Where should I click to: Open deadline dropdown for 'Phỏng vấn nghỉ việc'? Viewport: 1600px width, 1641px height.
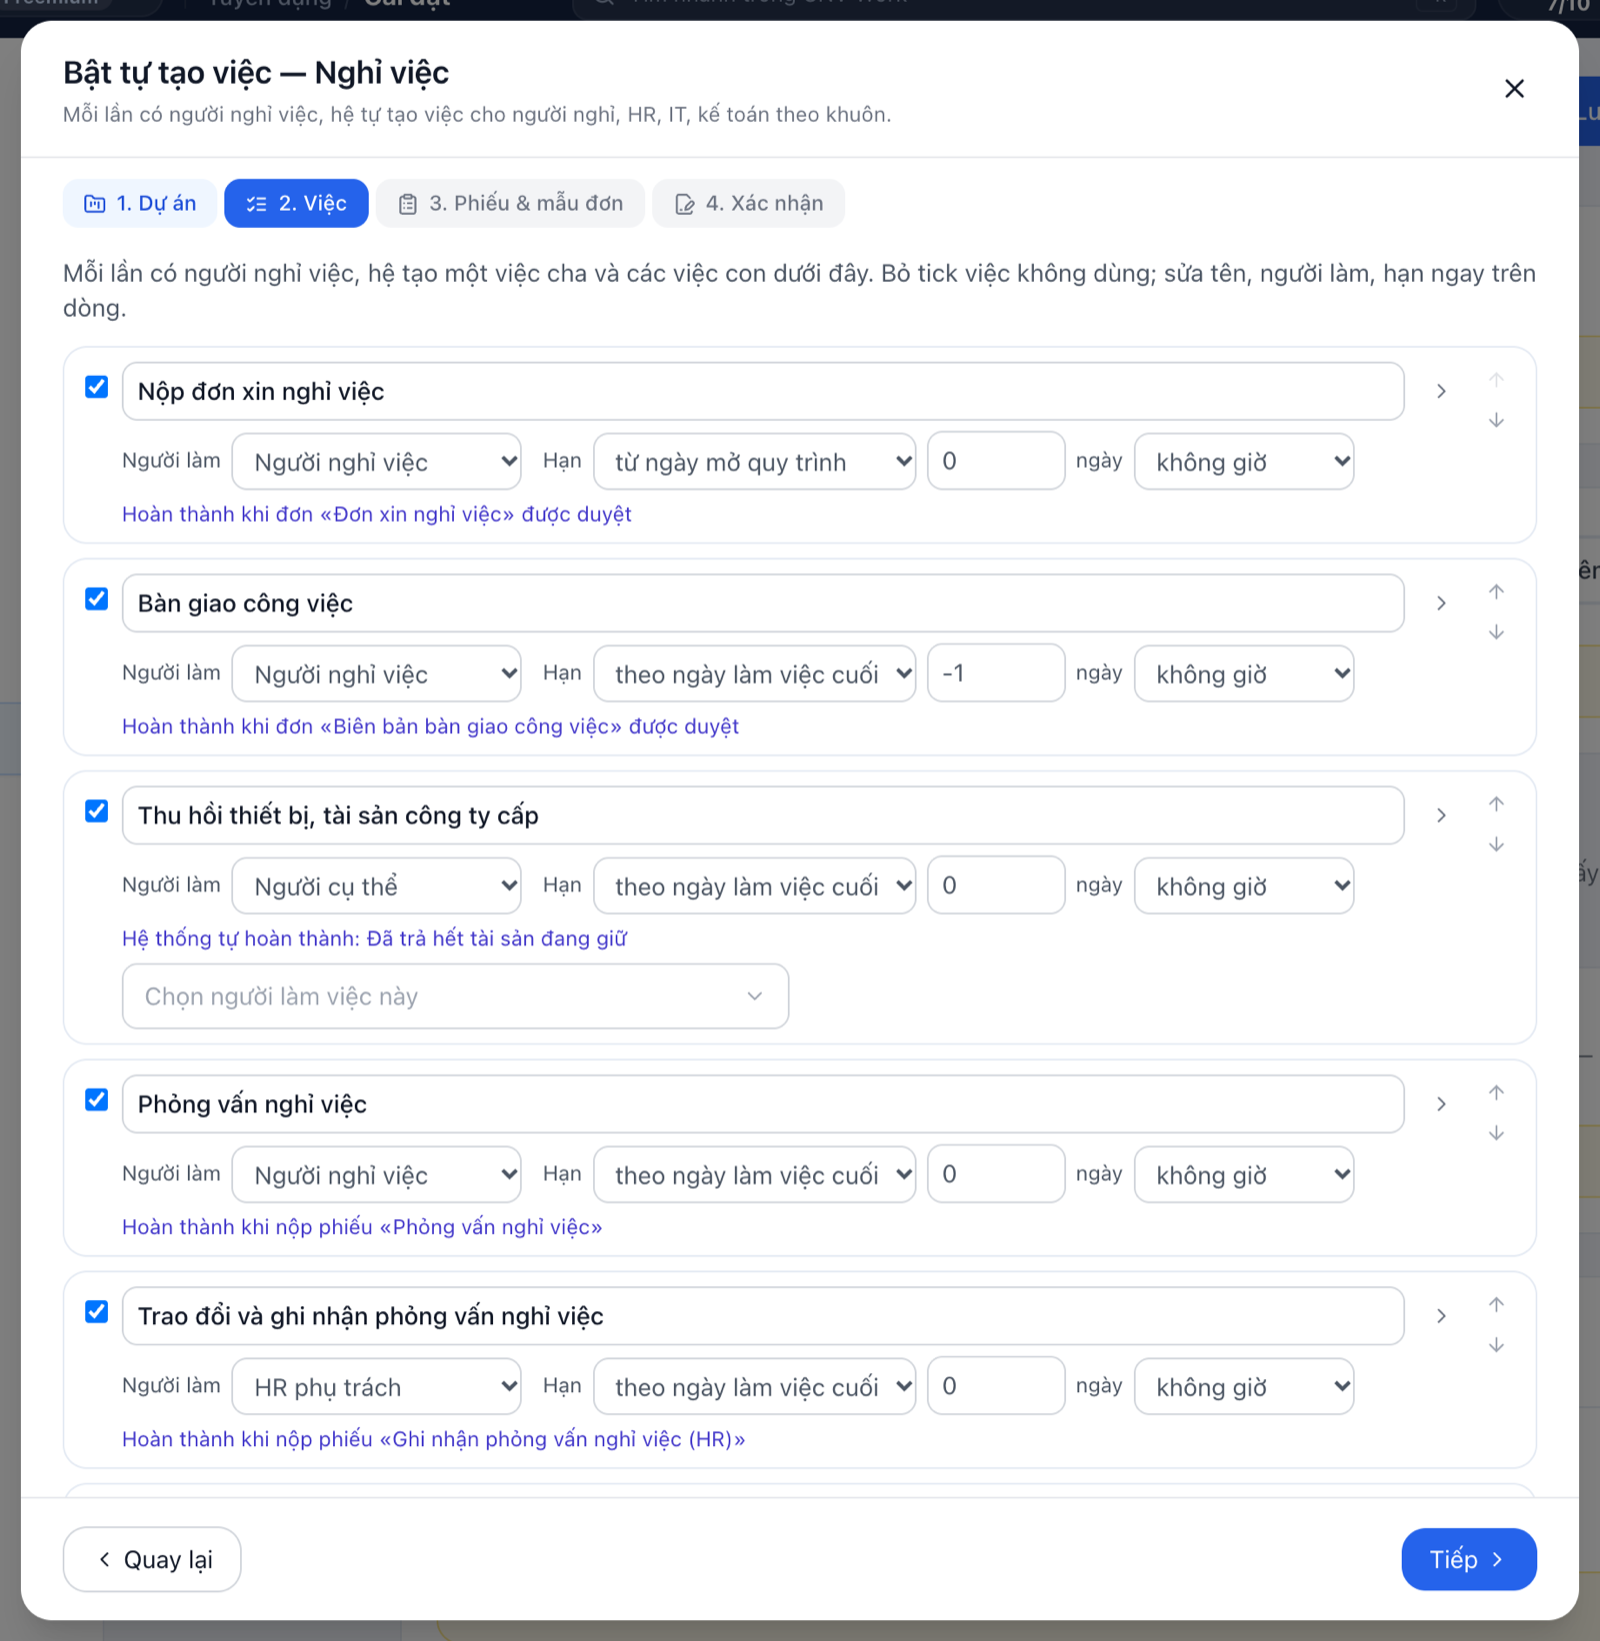click(754, 1175)
